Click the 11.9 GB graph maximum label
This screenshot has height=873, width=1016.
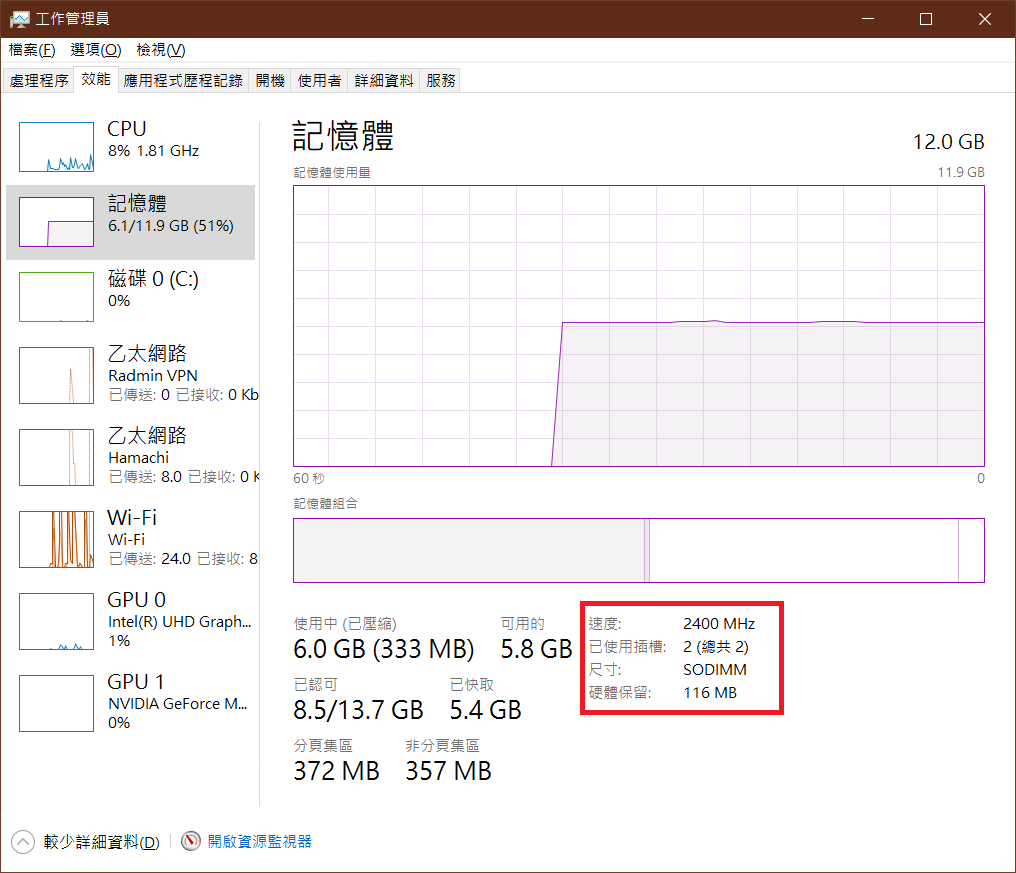(961, 172)
